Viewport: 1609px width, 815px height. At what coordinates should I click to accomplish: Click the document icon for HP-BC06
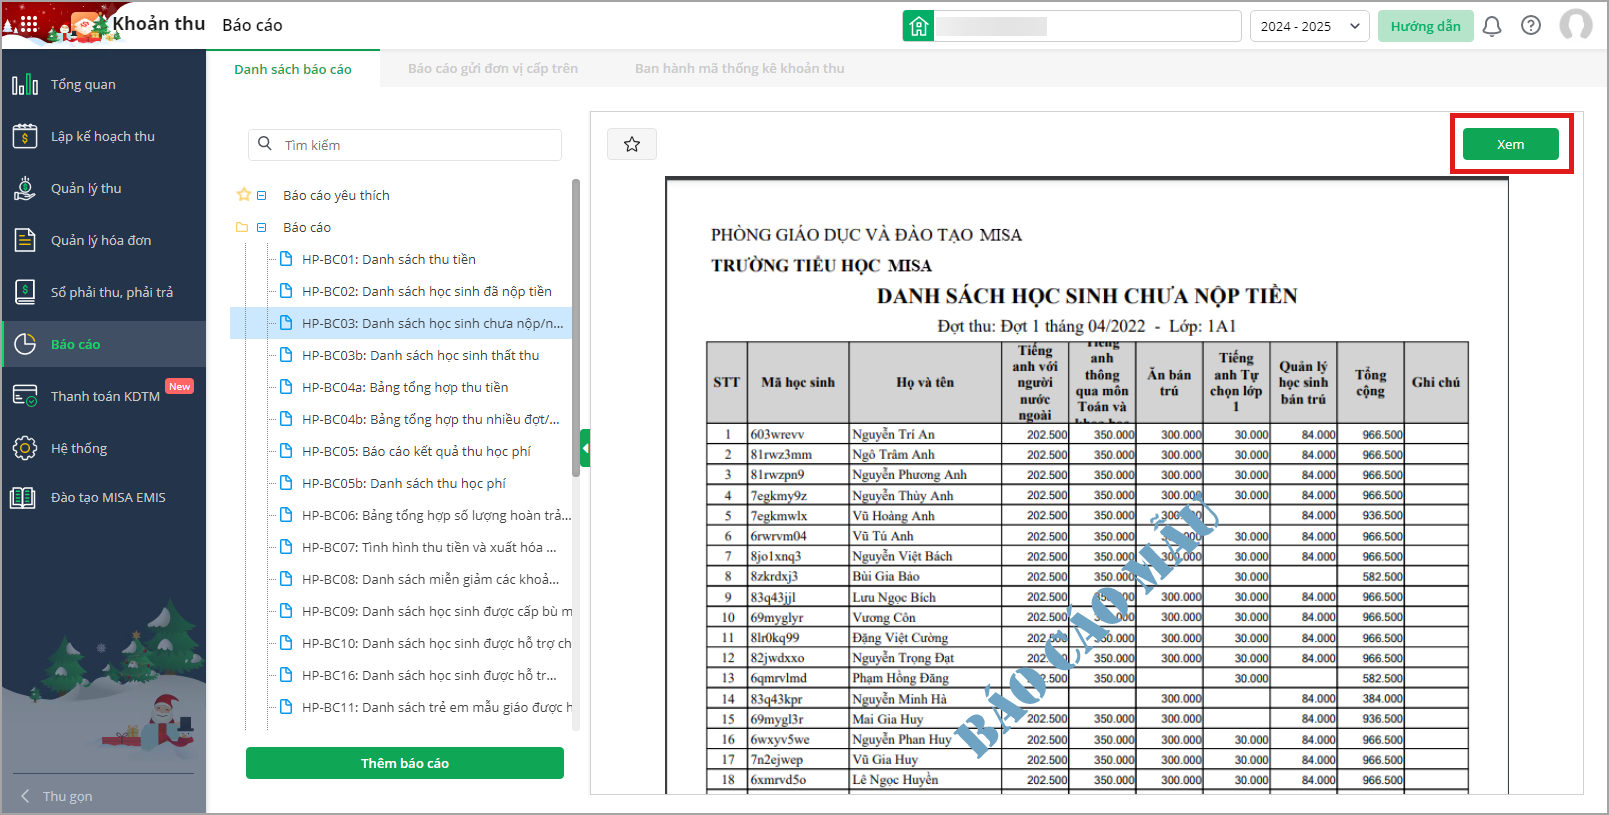coord(286,515)
